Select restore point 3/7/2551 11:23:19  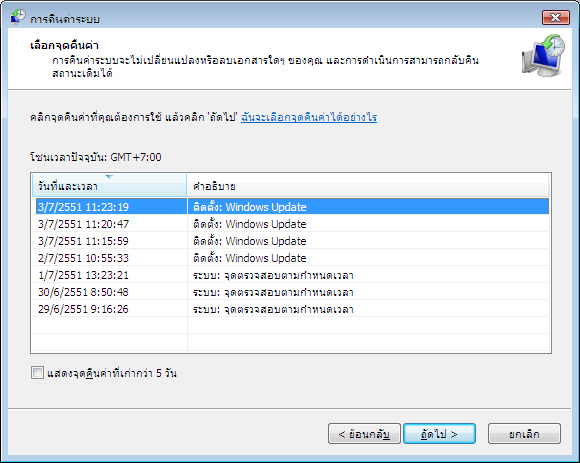click(292, 207)
